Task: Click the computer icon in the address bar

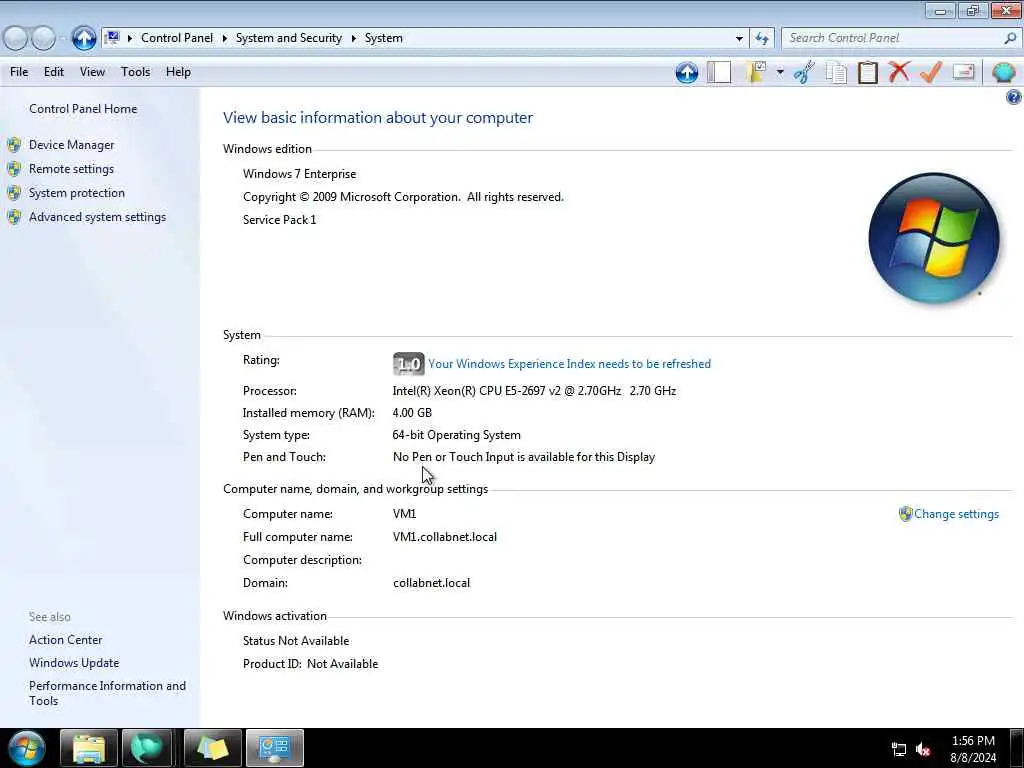Action: tap(112, 38)
